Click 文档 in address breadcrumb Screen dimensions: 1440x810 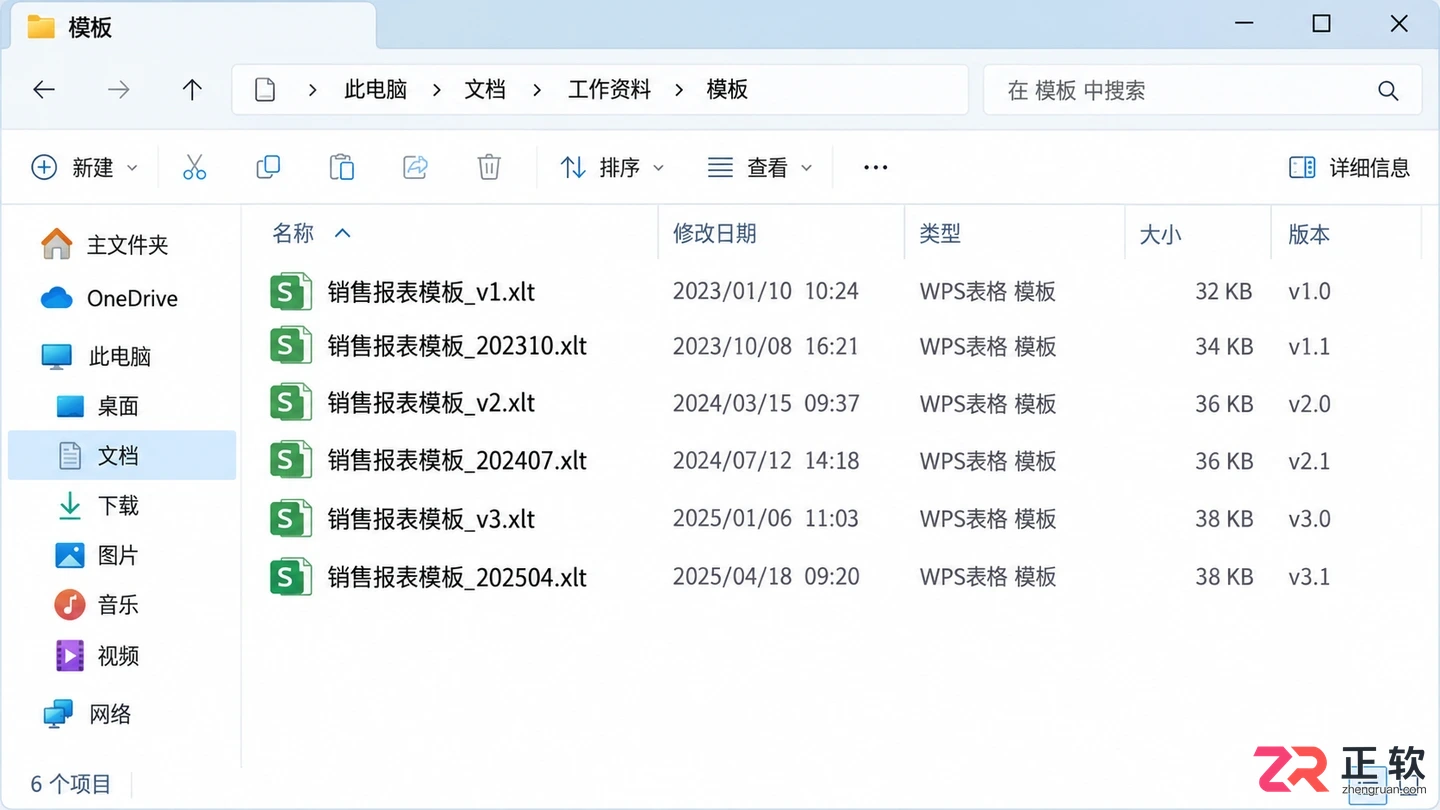pyautogui.click(x=485, y=90)
